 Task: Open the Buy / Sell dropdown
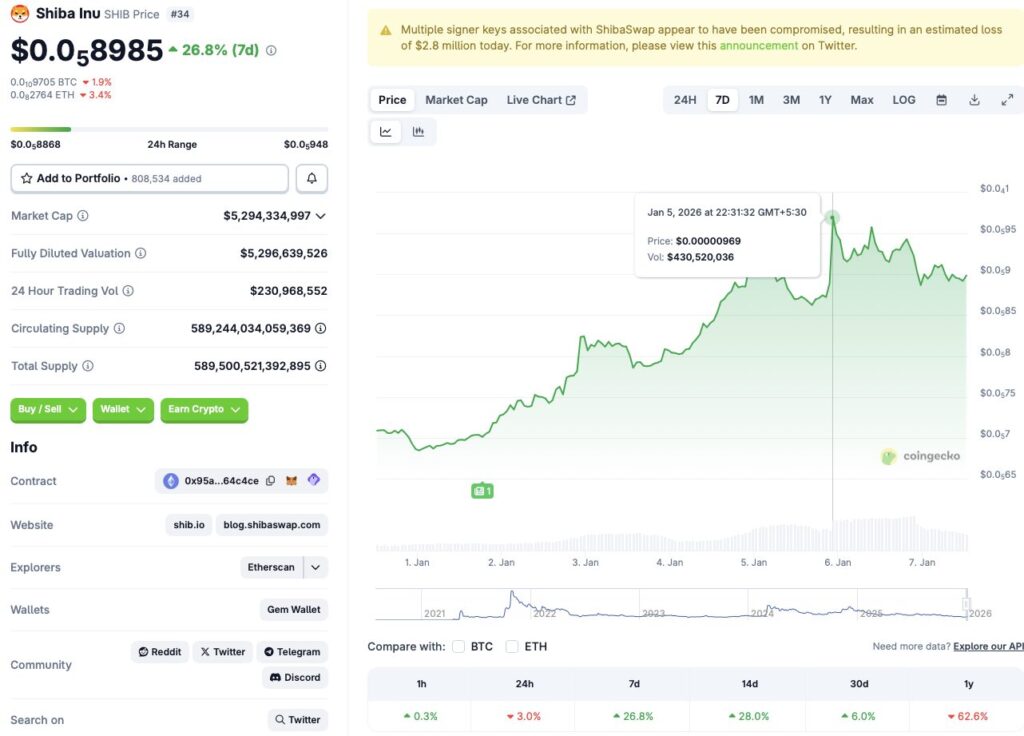pyautogui.click(x=48, y=410)
